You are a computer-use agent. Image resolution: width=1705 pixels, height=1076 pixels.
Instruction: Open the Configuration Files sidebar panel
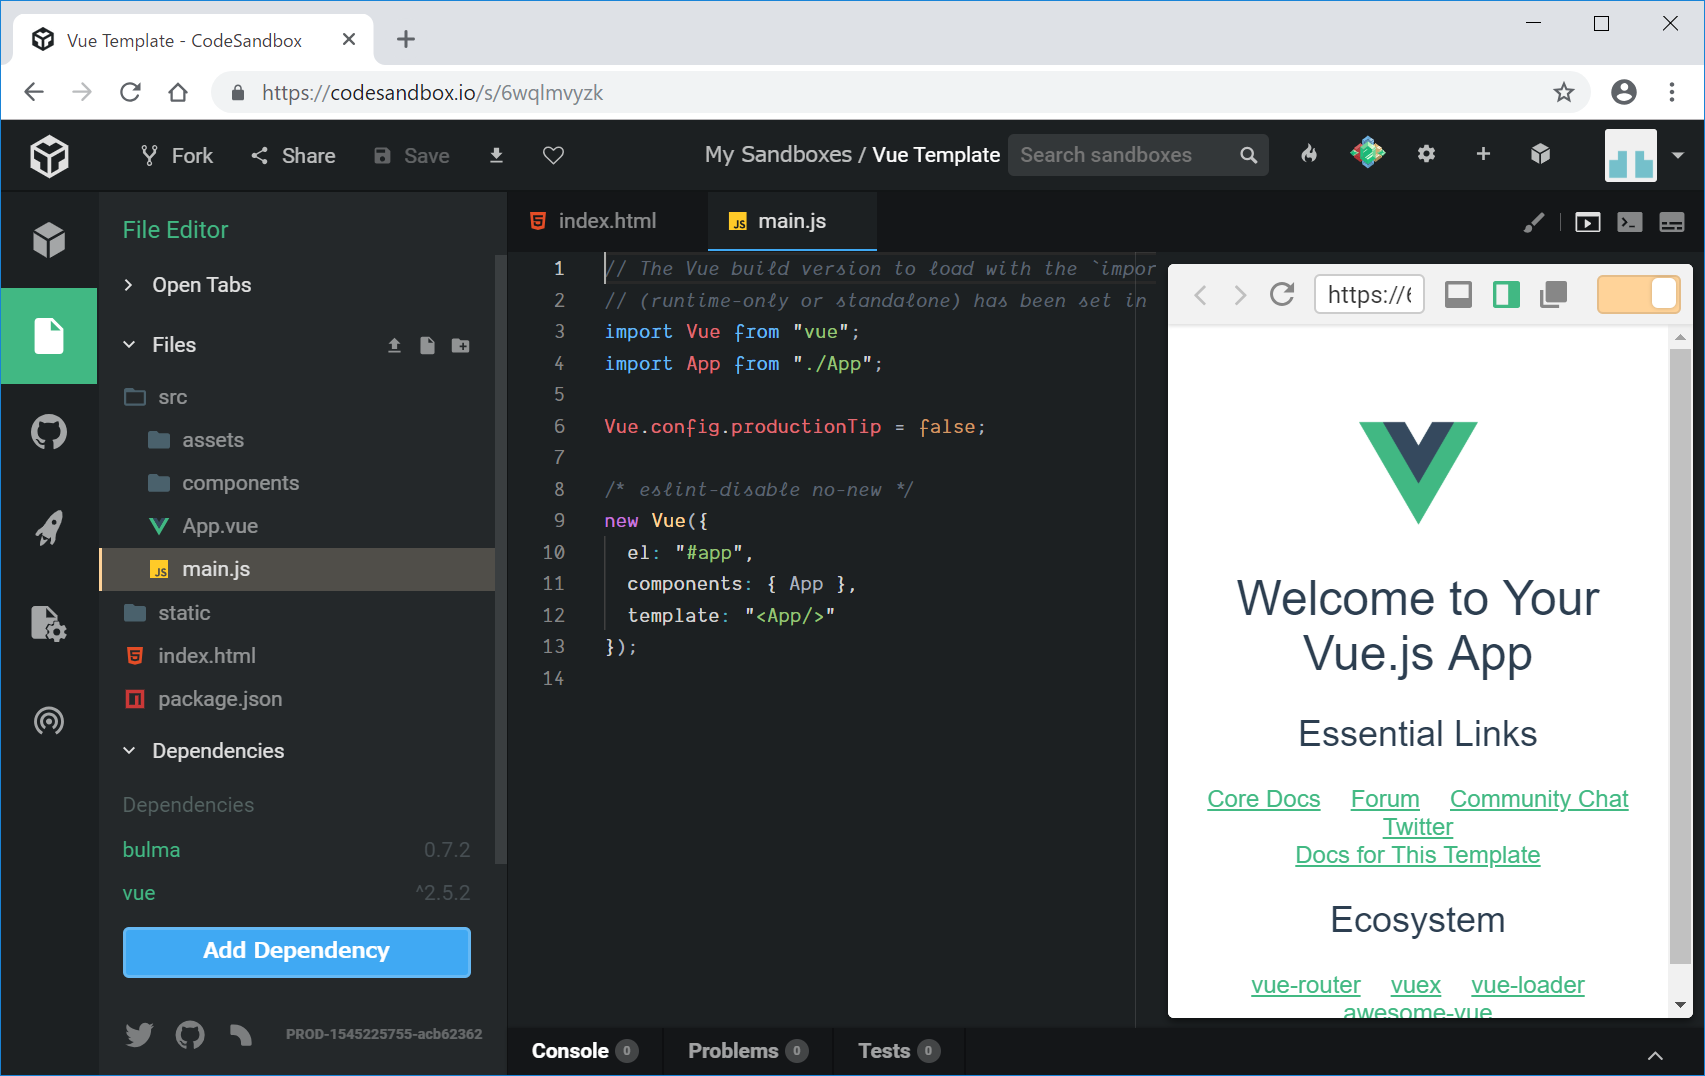[x=48, y=624]
